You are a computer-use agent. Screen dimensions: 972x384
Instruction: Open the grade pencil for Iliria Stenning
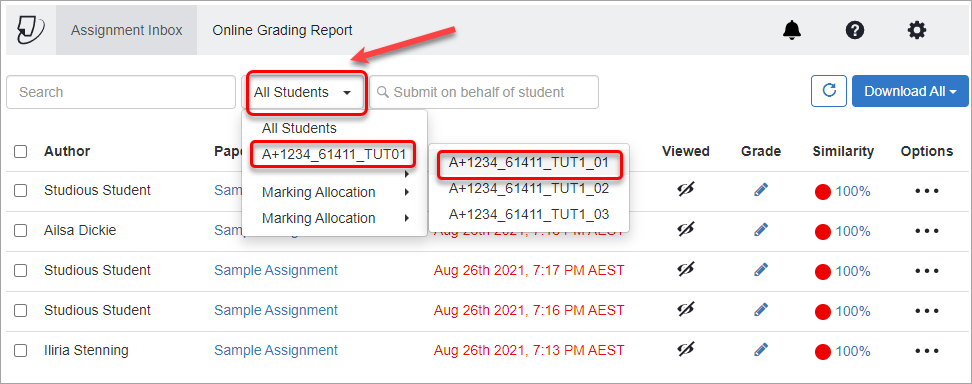click(x=761, y=350)
